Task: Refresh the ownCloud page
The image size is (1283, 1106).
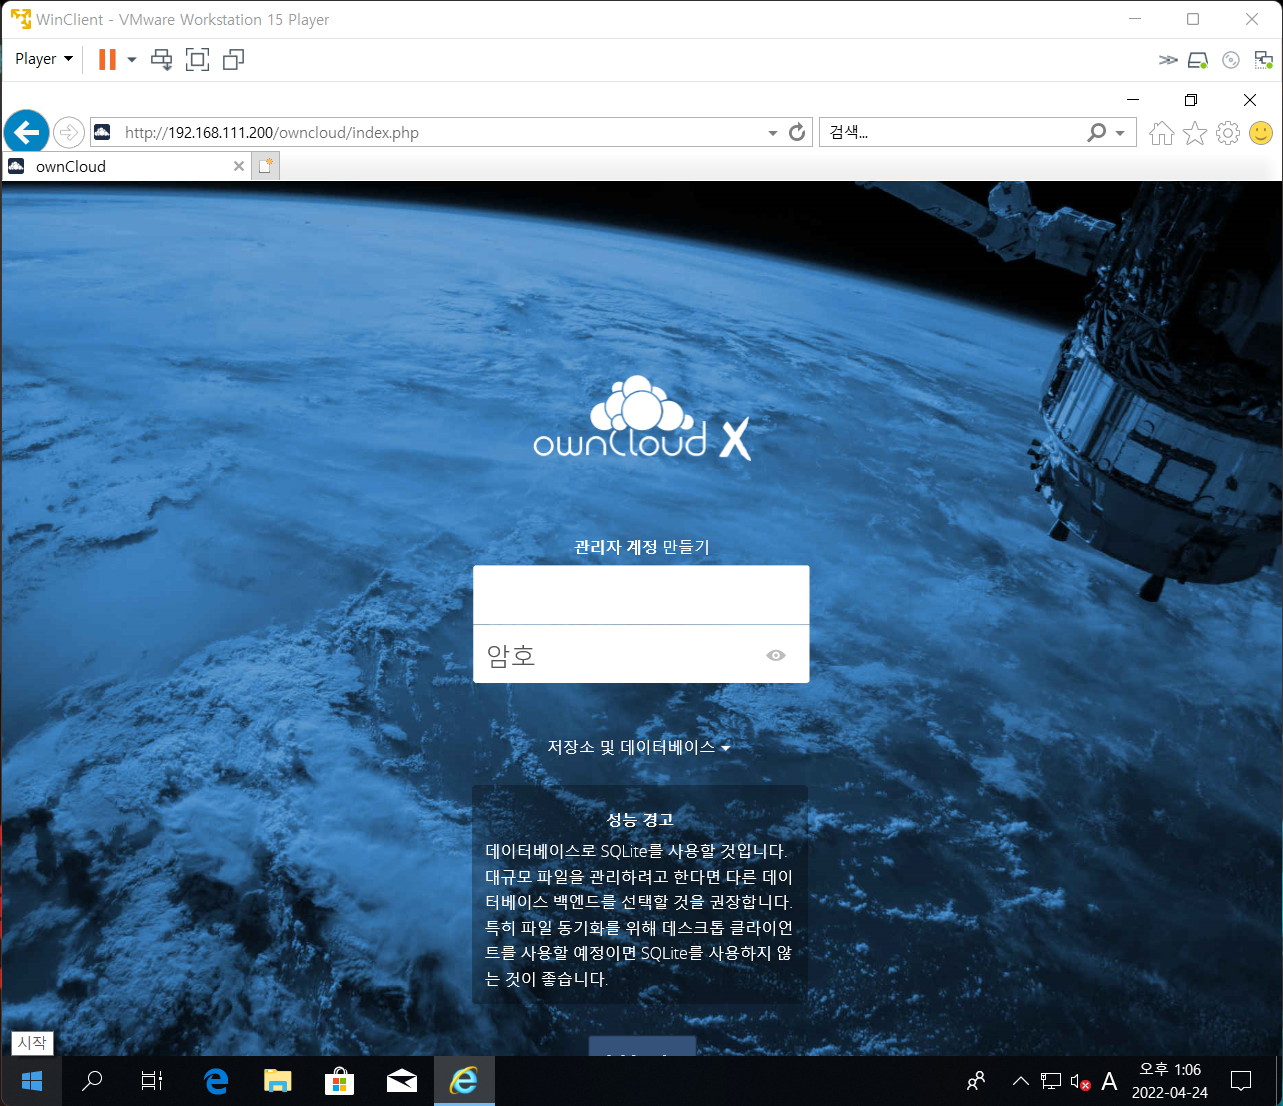Action: tap(797, 132)
